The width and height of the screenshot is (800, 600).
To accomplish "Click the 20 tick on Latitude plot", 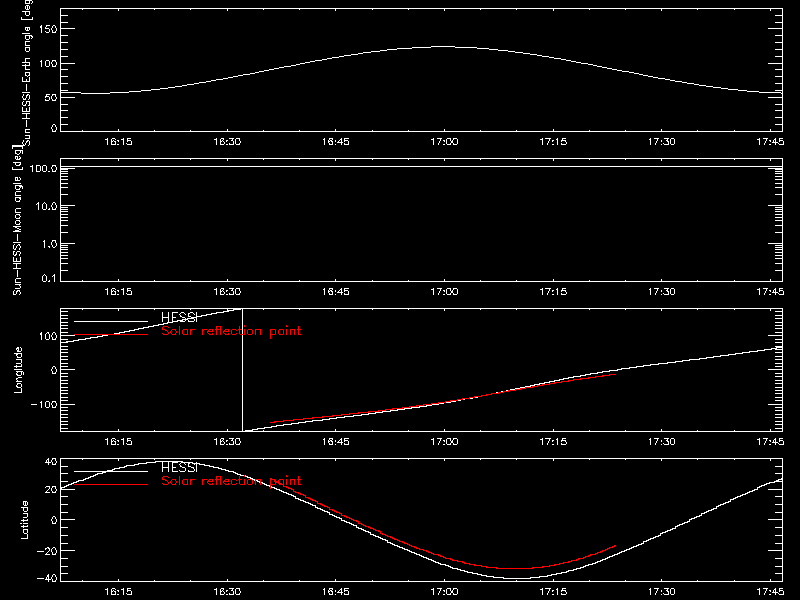I will coord(51,489).
